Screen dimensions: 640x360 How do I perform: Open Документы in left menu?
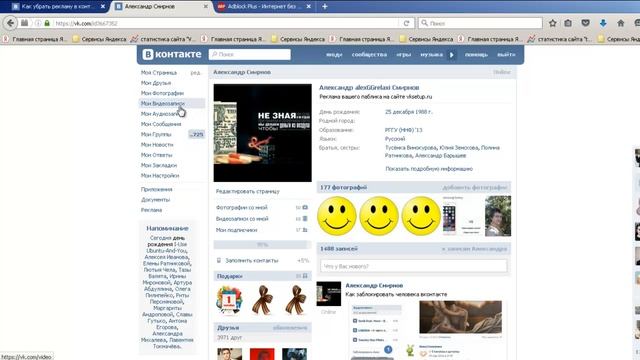pyautogui.click(x=155, y=200)
